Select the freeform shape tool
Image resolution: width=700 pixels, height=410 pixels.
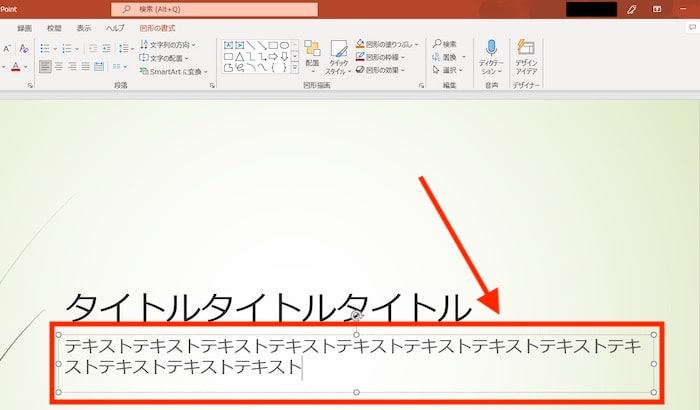[229, 68]
